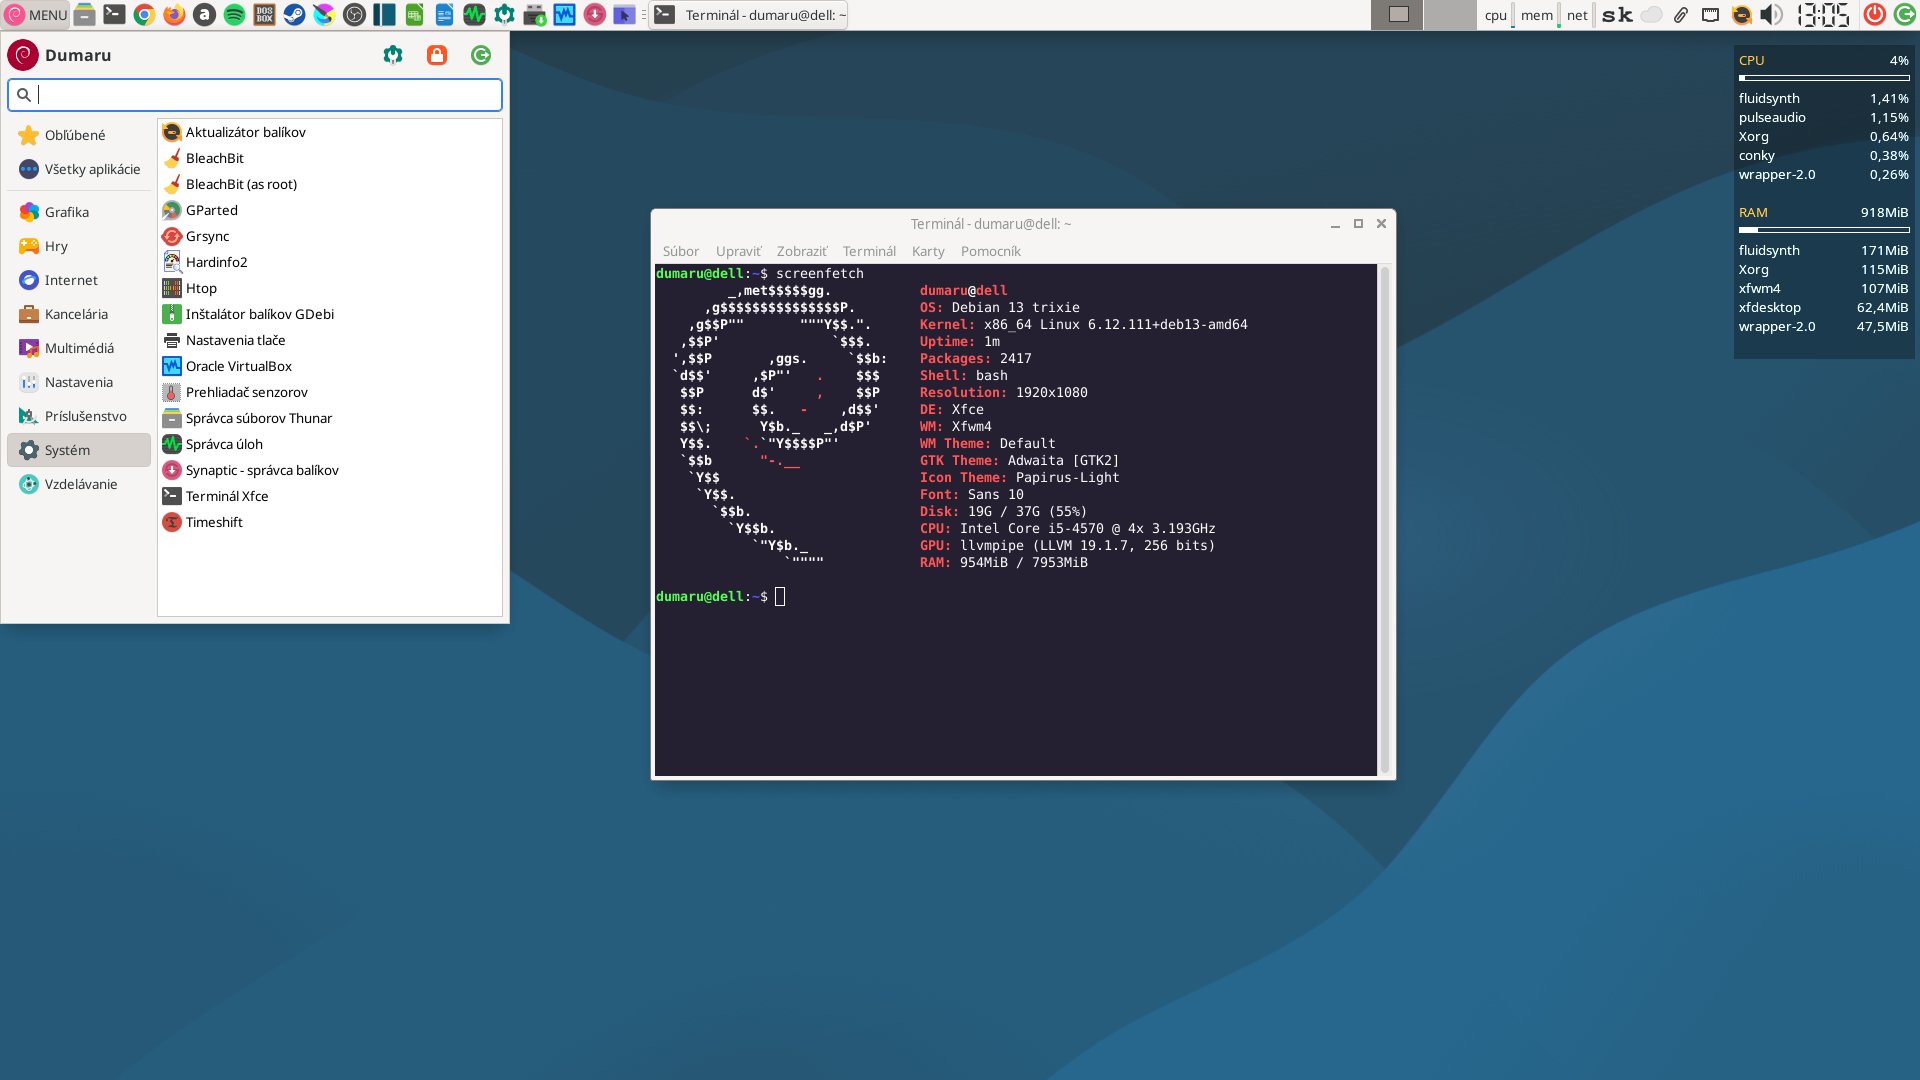The height and width of the screenshot is (1080, 1920).
Task: Click the red power button in panel
Action: [1875, 15]
